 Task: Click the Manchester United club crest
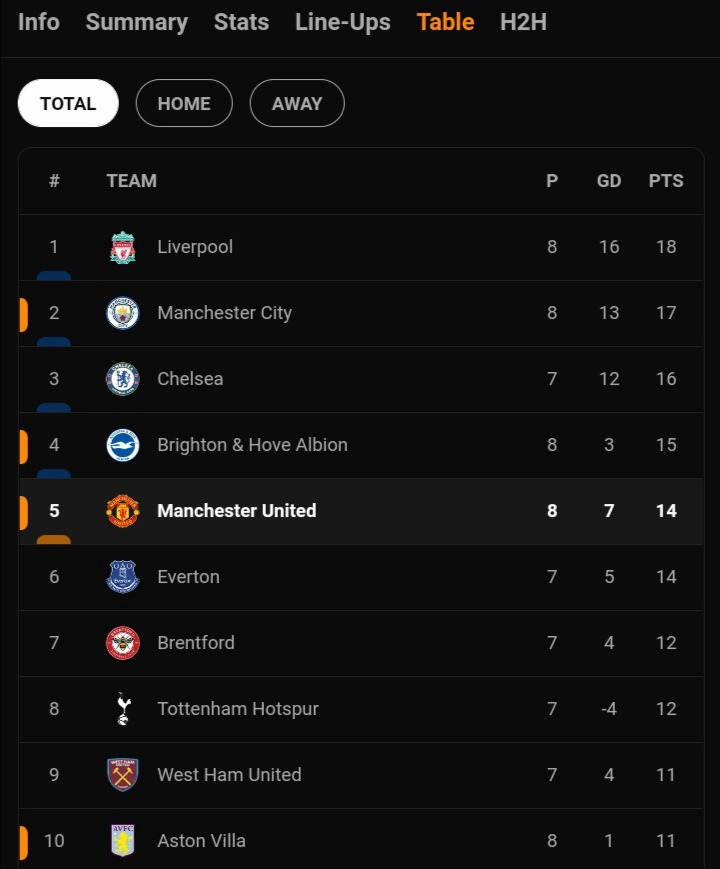coord(122,511)
